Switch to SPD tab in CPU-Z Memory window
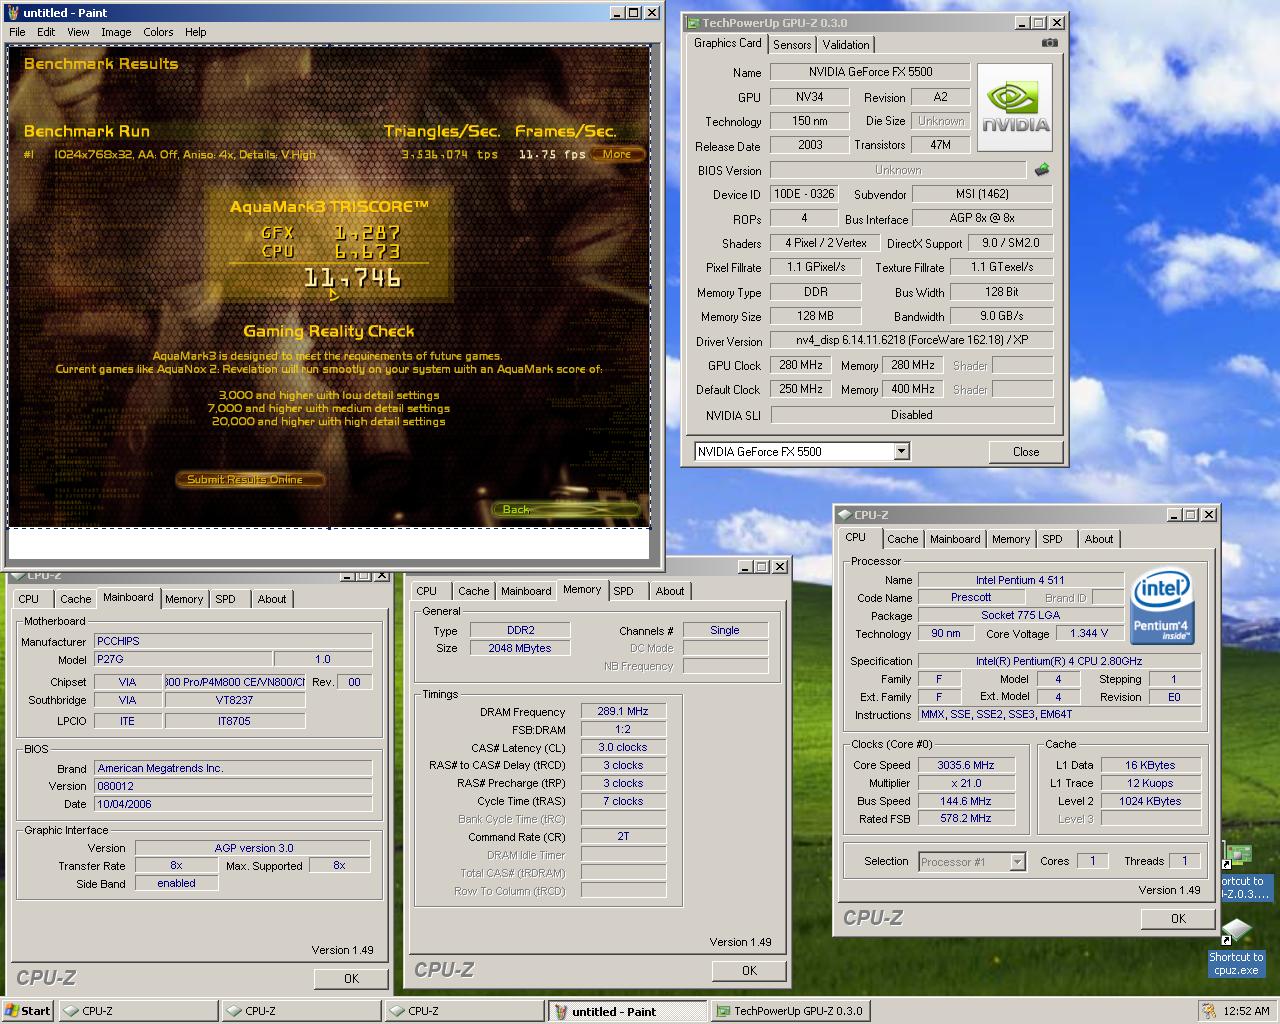Screen dimensions: 1280x1024 (x=624, y=591)
